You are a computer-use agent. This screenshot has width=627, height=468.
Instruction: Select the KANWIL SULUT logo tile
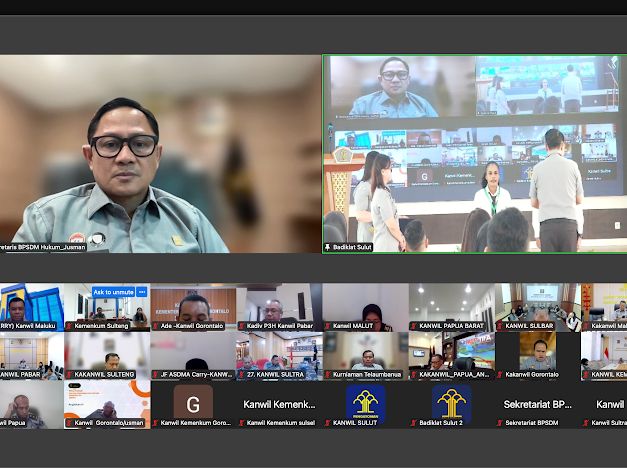tap(365, 404)
